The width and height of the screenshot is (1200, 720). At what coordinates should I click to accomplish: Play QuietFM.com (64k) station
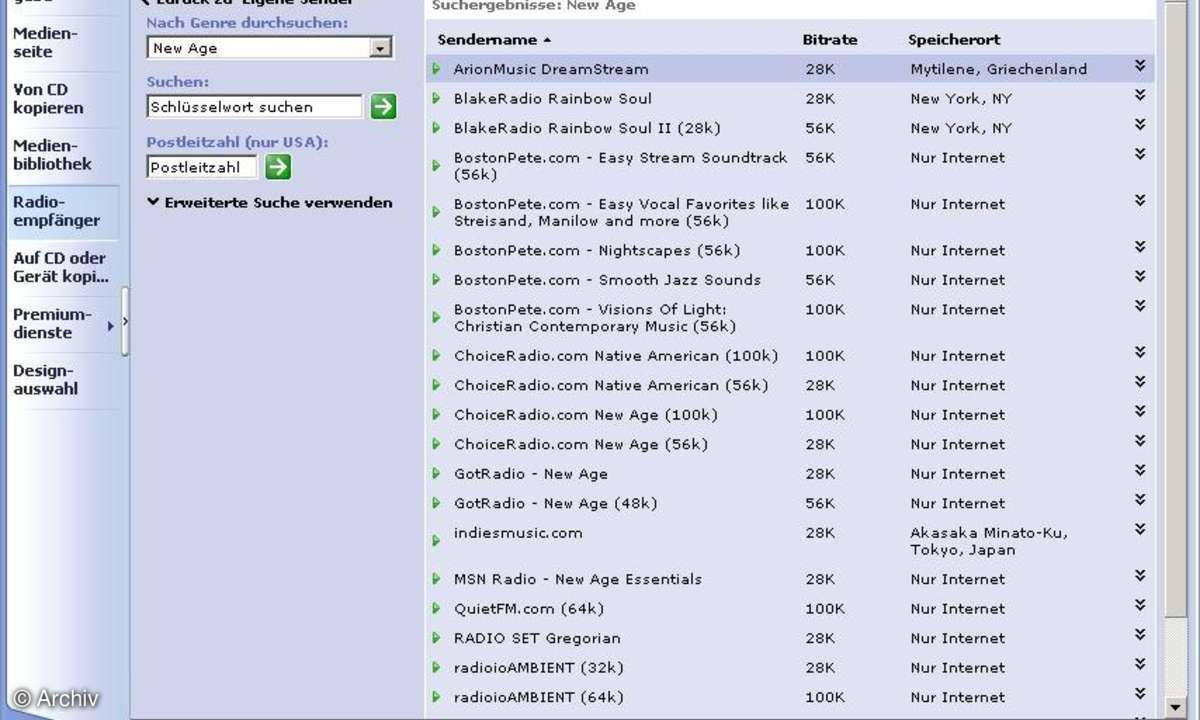point(436,608)
